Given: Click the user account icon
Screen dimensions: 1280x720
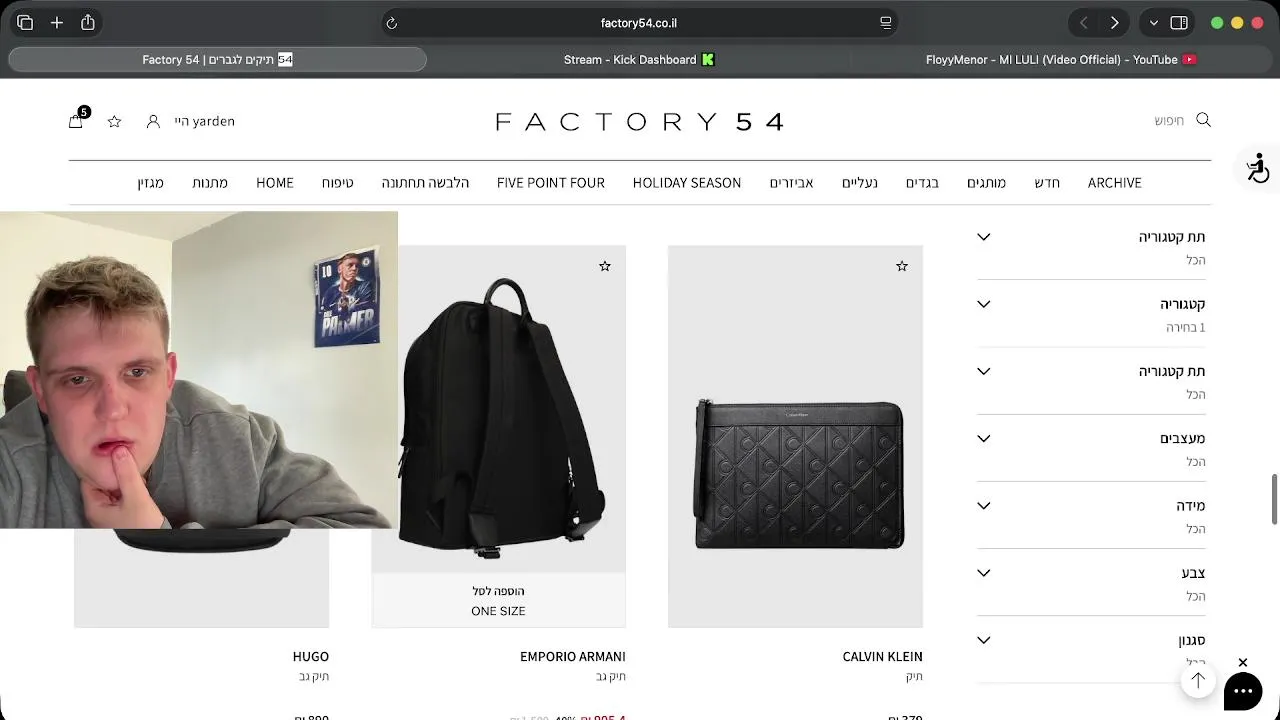Looking at the screenshot, I should [153, 121].
